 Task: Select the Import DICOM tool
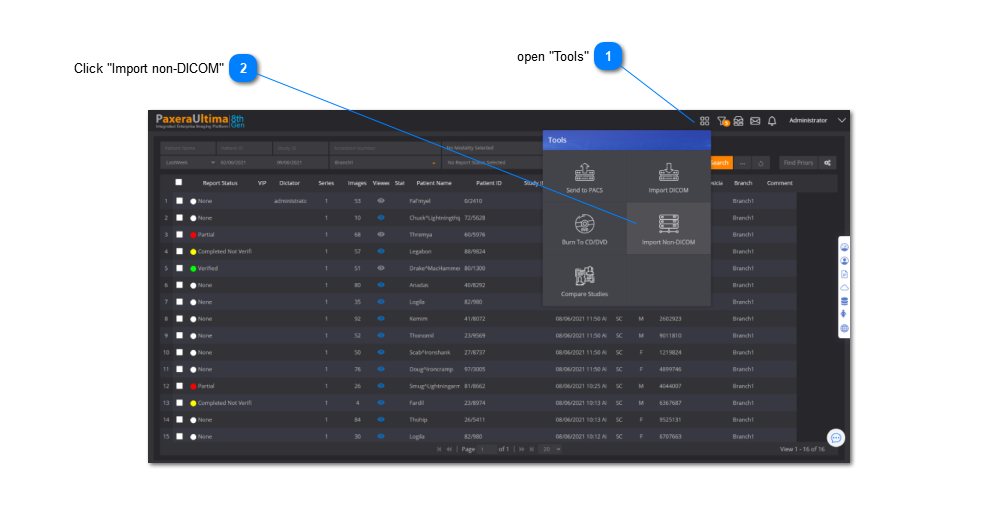668,177
